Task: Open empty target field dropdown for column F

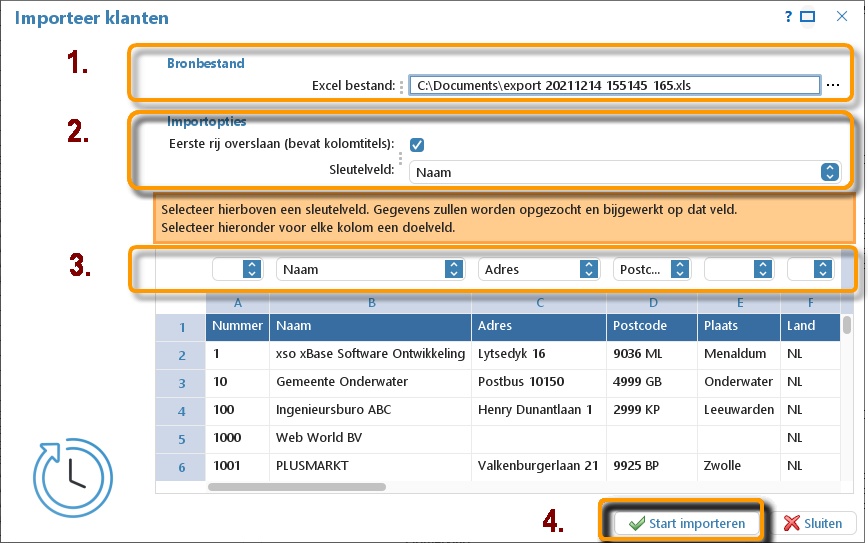Action: click(x=811, y=270)
